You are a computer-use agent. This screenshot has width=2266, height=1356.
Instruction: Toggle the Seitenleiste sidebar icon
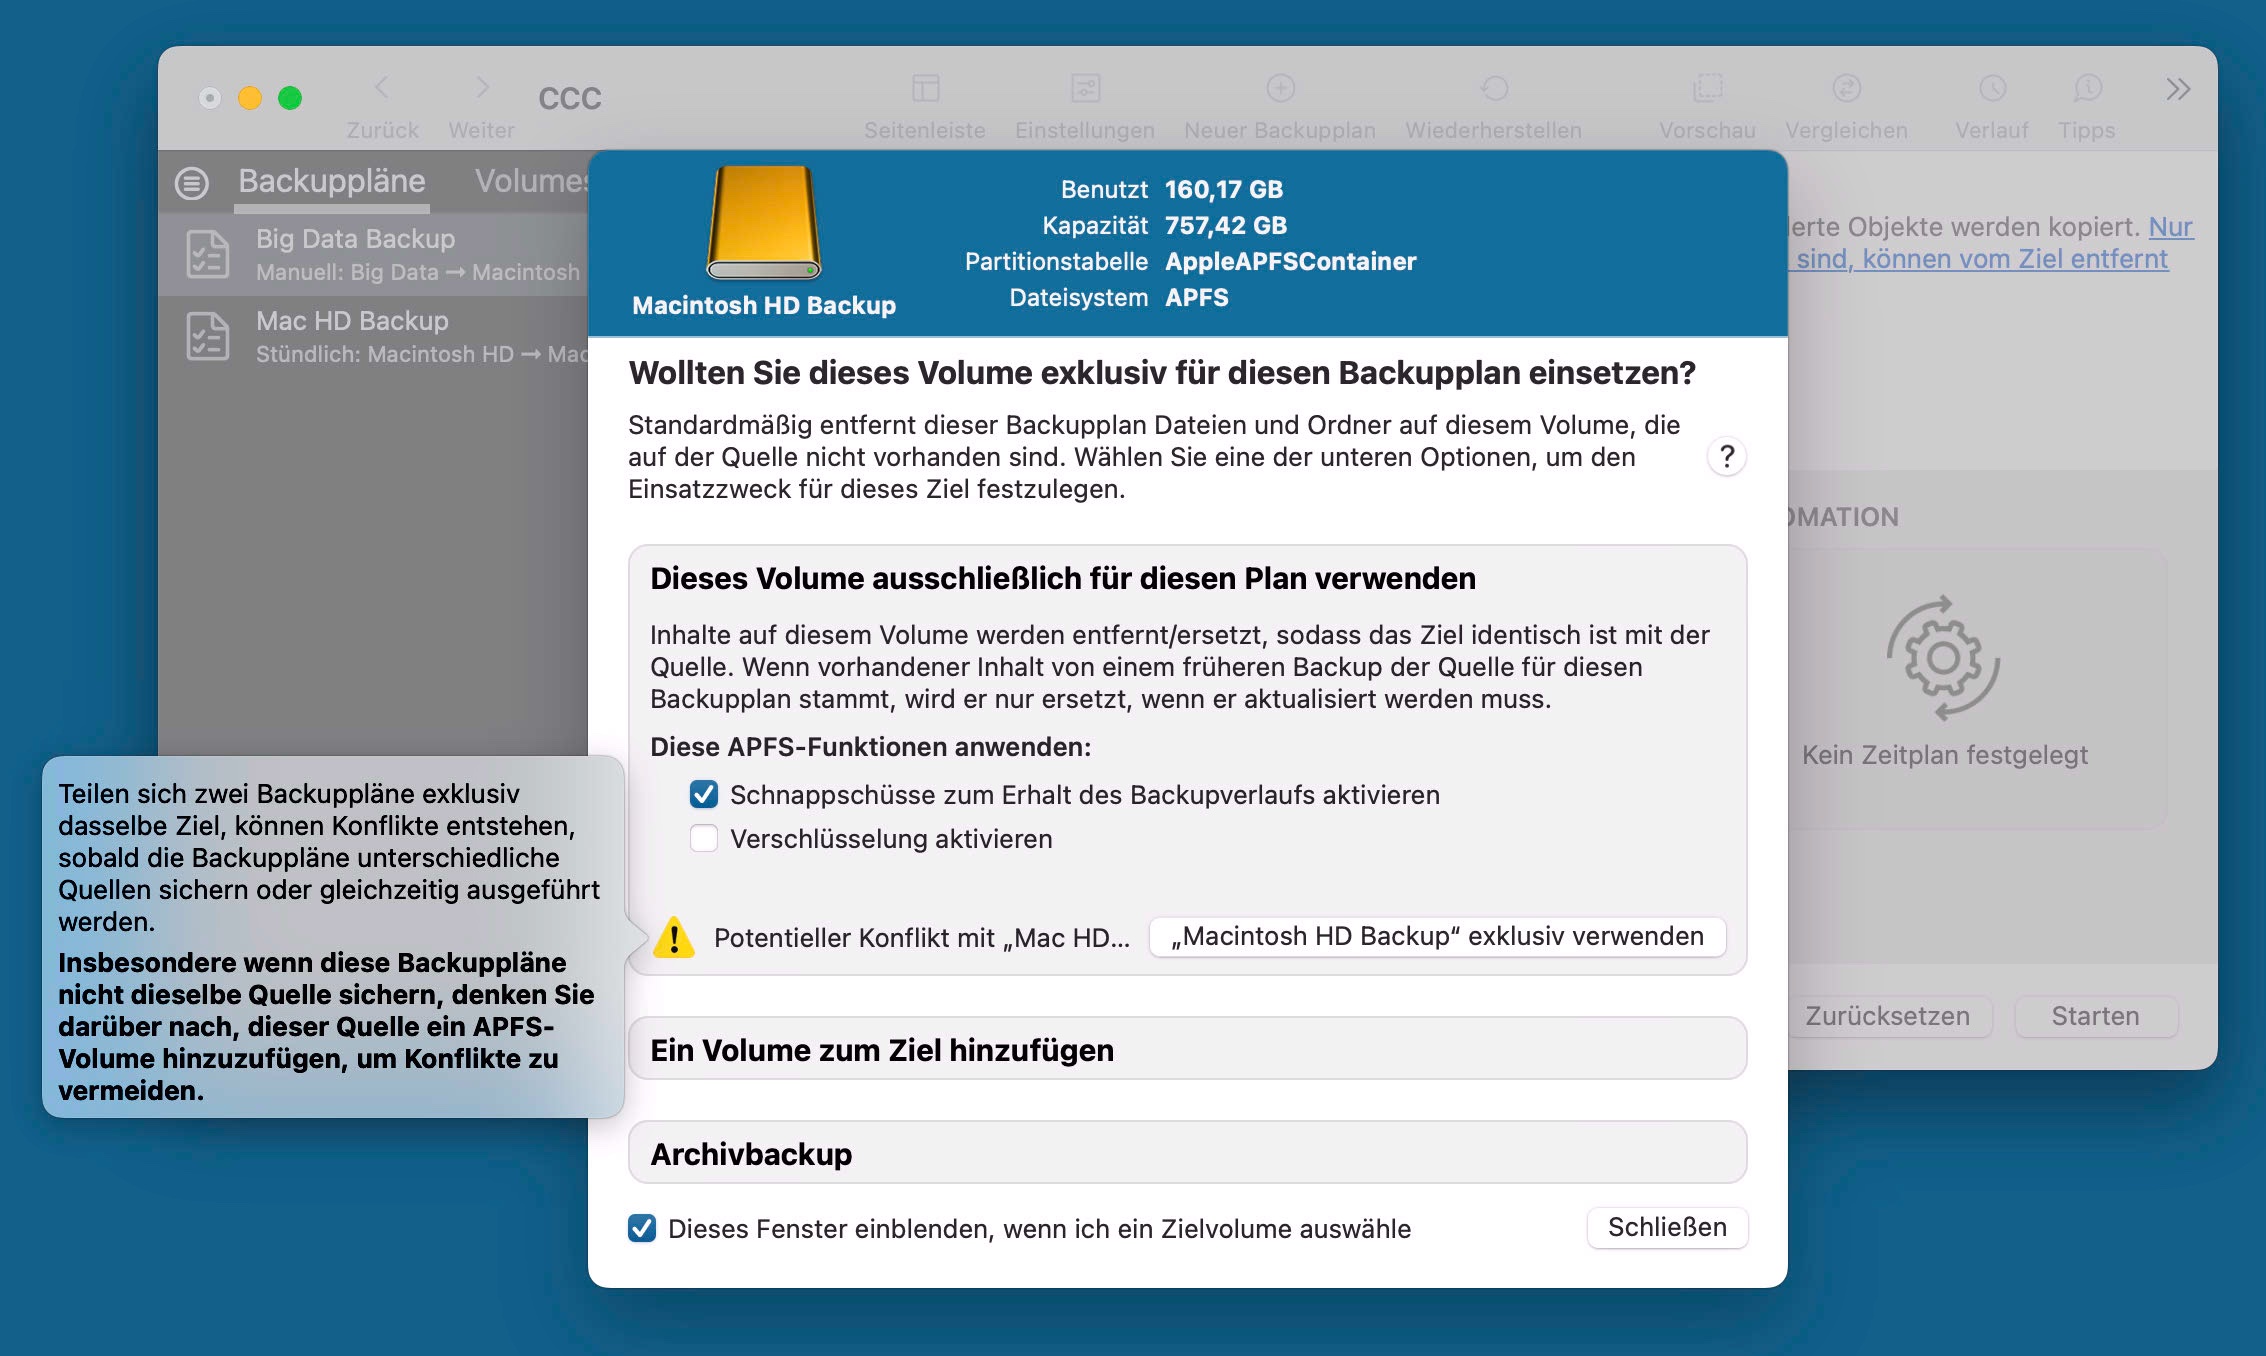point(925,88)
